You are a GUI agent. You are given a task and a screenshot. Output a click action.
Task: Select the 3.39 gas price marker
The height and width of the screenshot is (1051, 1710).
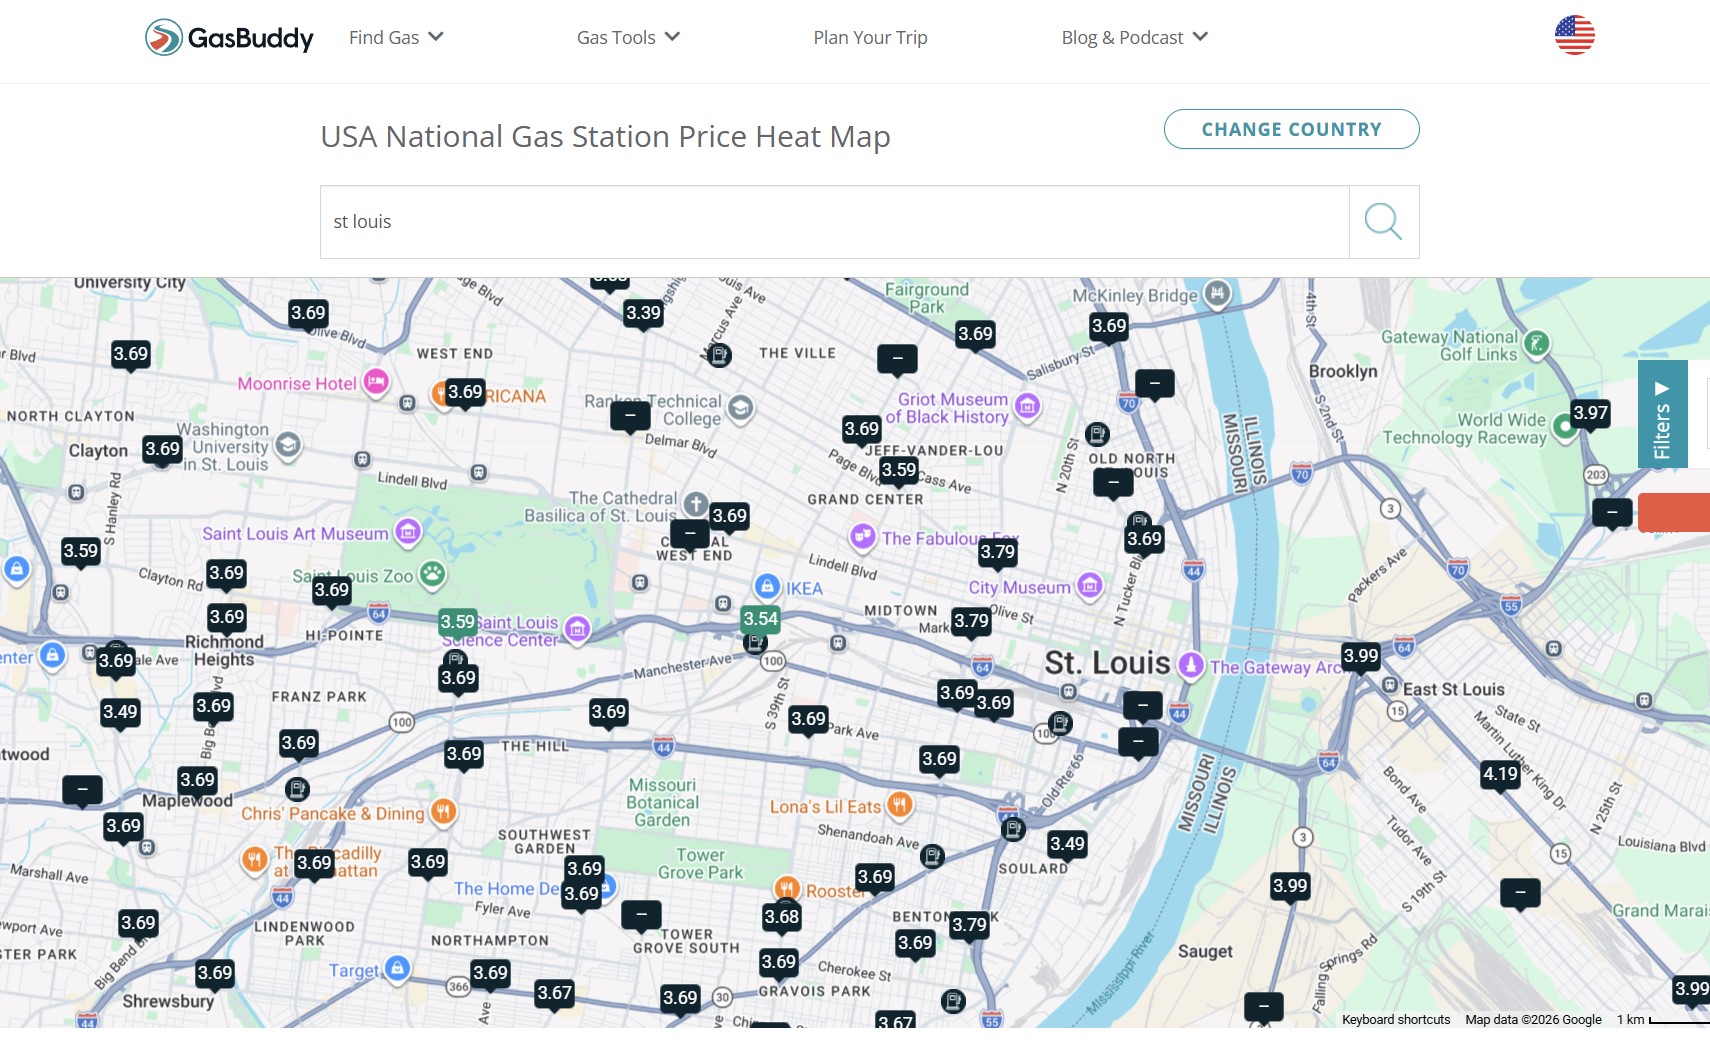tap(643, 314)
